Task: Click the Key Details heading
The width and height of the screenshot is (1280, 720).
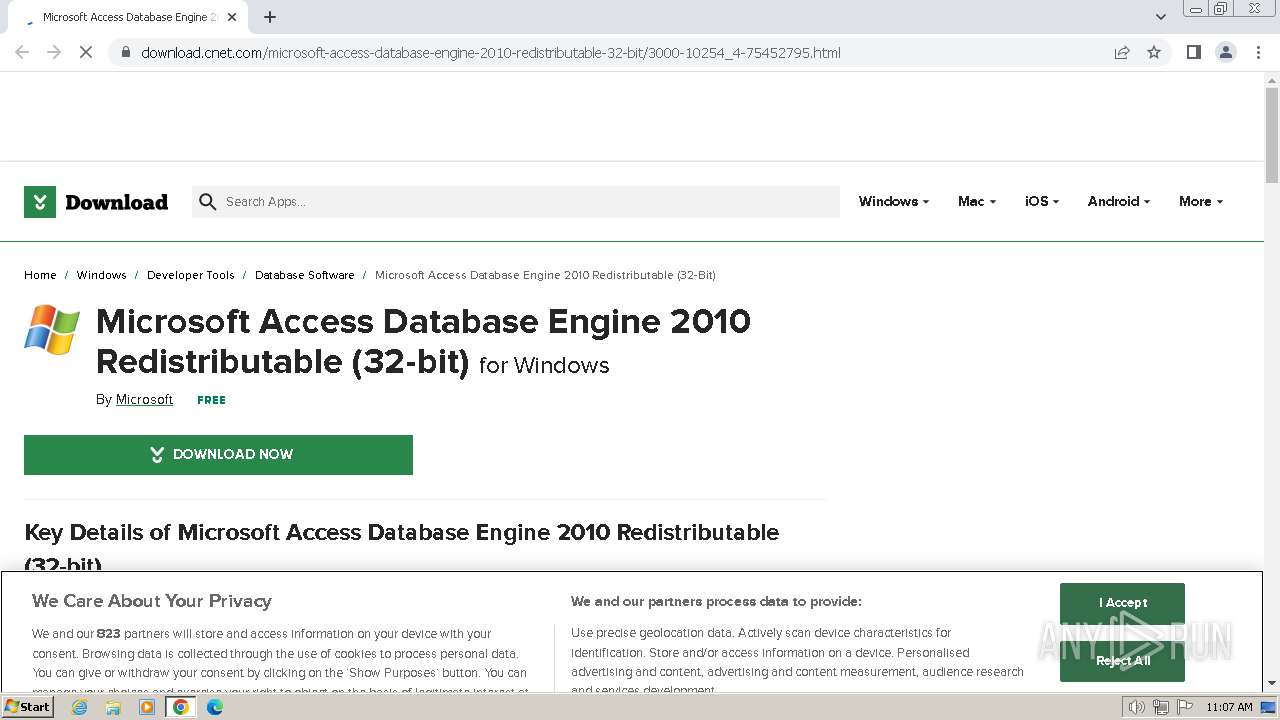Action: (x=401, y=549)
